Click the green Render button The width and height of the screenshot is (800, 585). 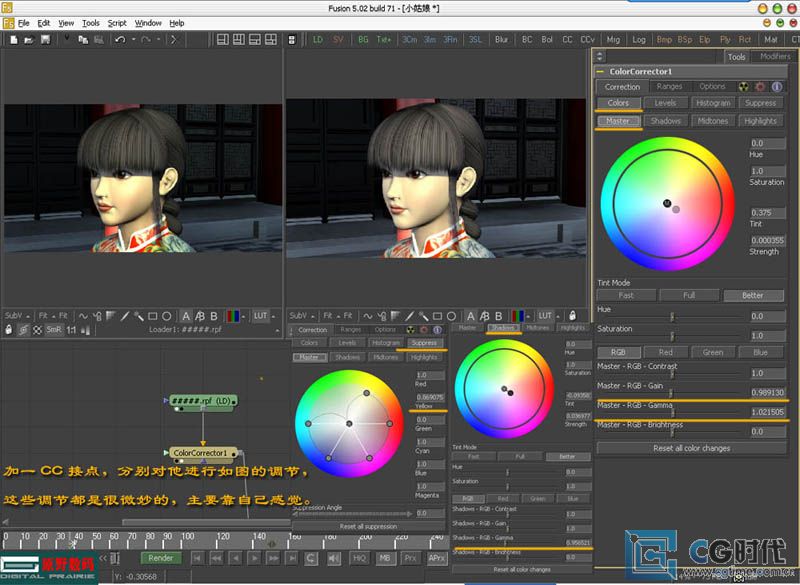[x=160, y=558]
